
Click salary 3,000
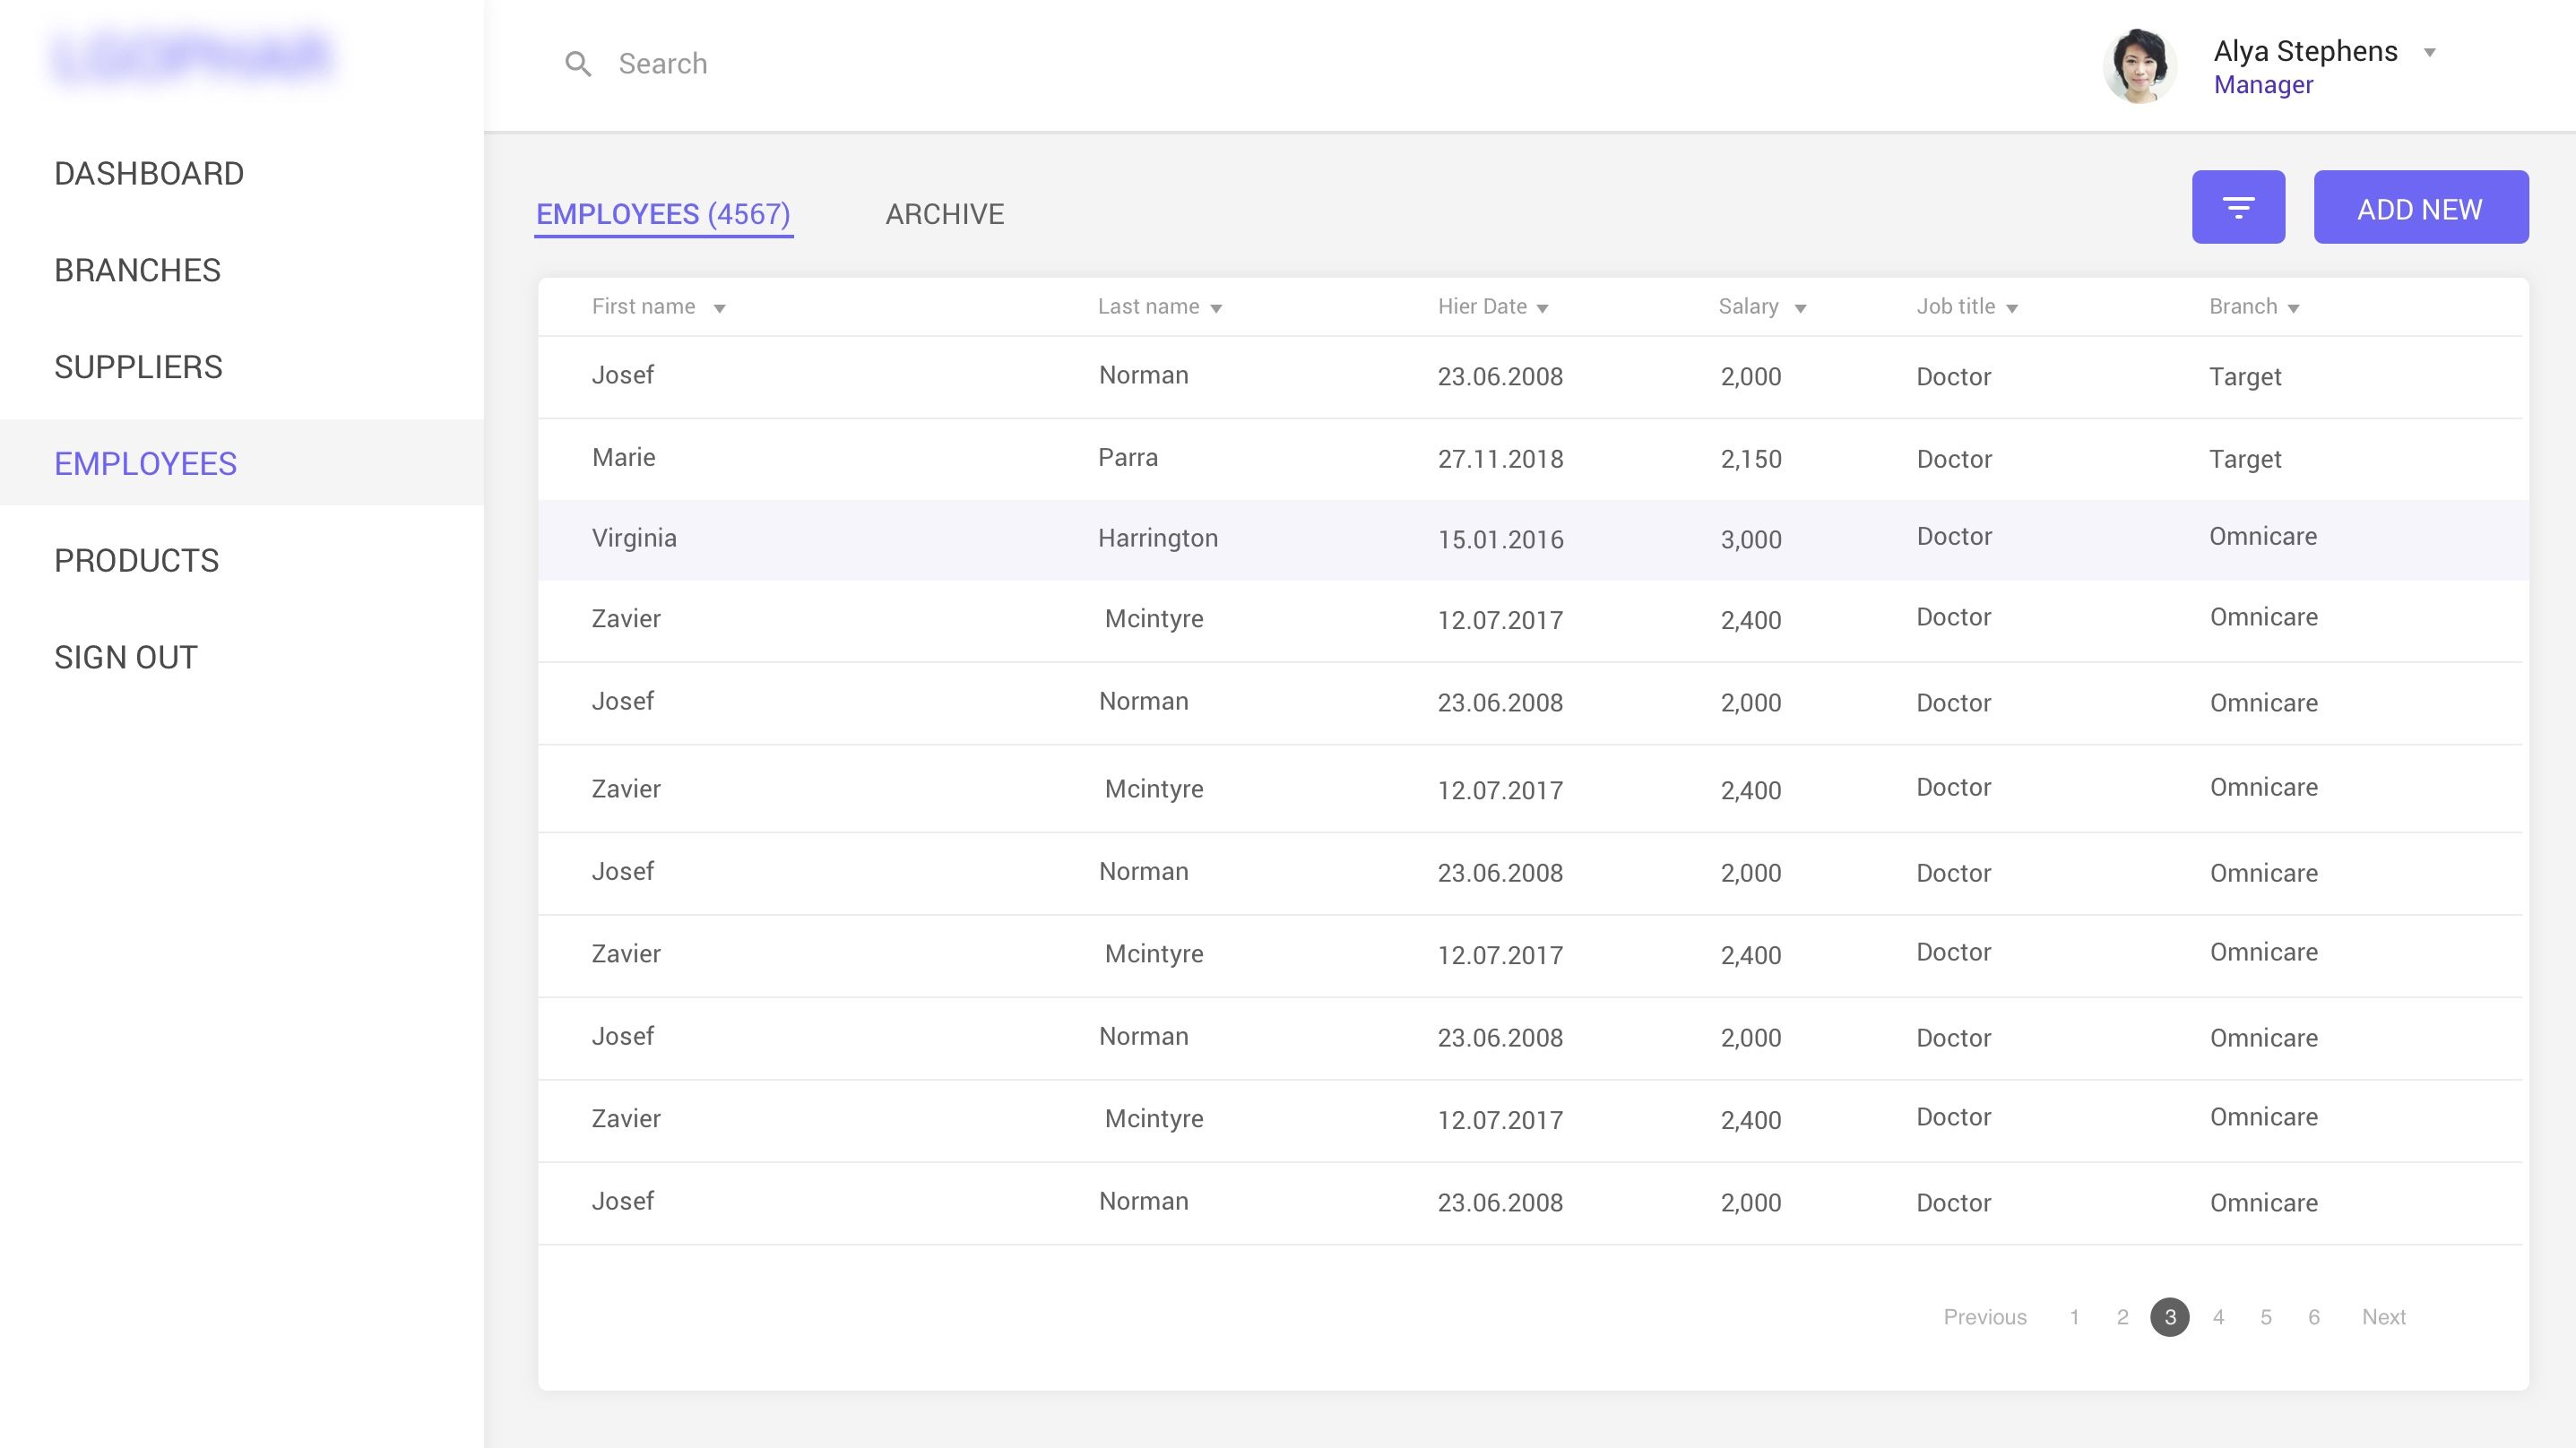pos(1751,541)
